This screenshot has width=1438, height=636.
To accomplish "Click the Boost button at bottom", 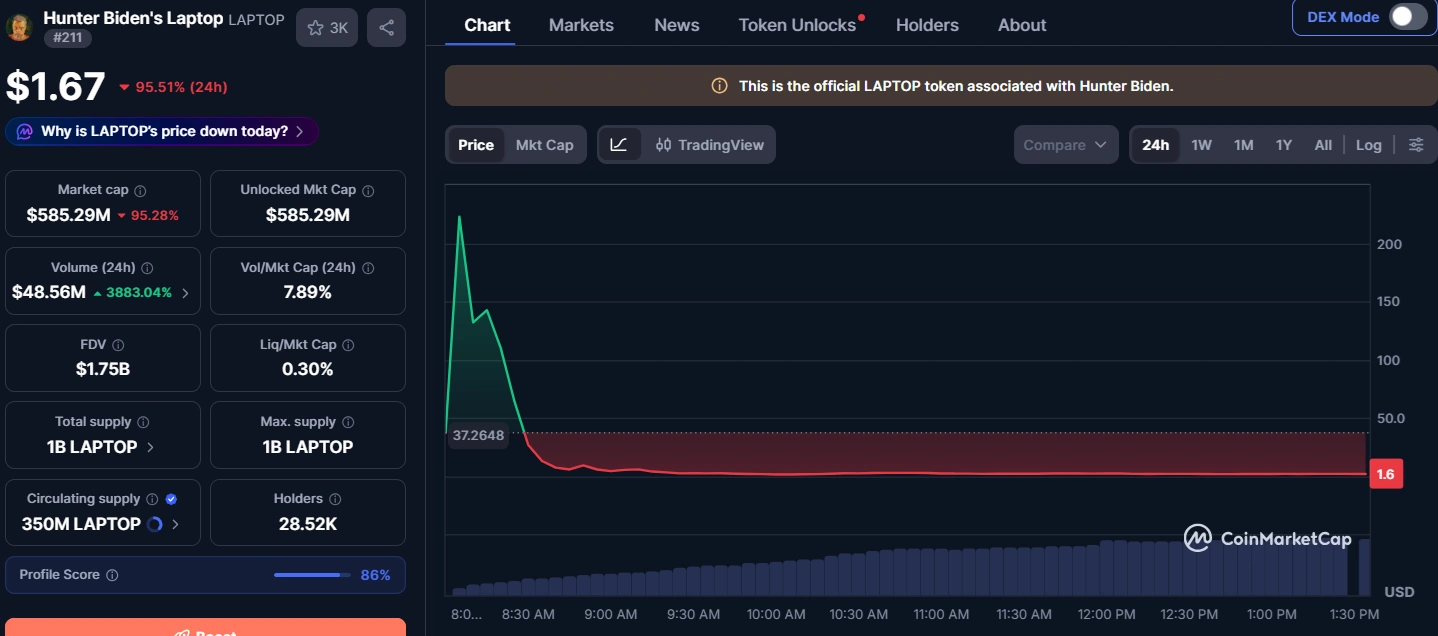I will (205, 628).
